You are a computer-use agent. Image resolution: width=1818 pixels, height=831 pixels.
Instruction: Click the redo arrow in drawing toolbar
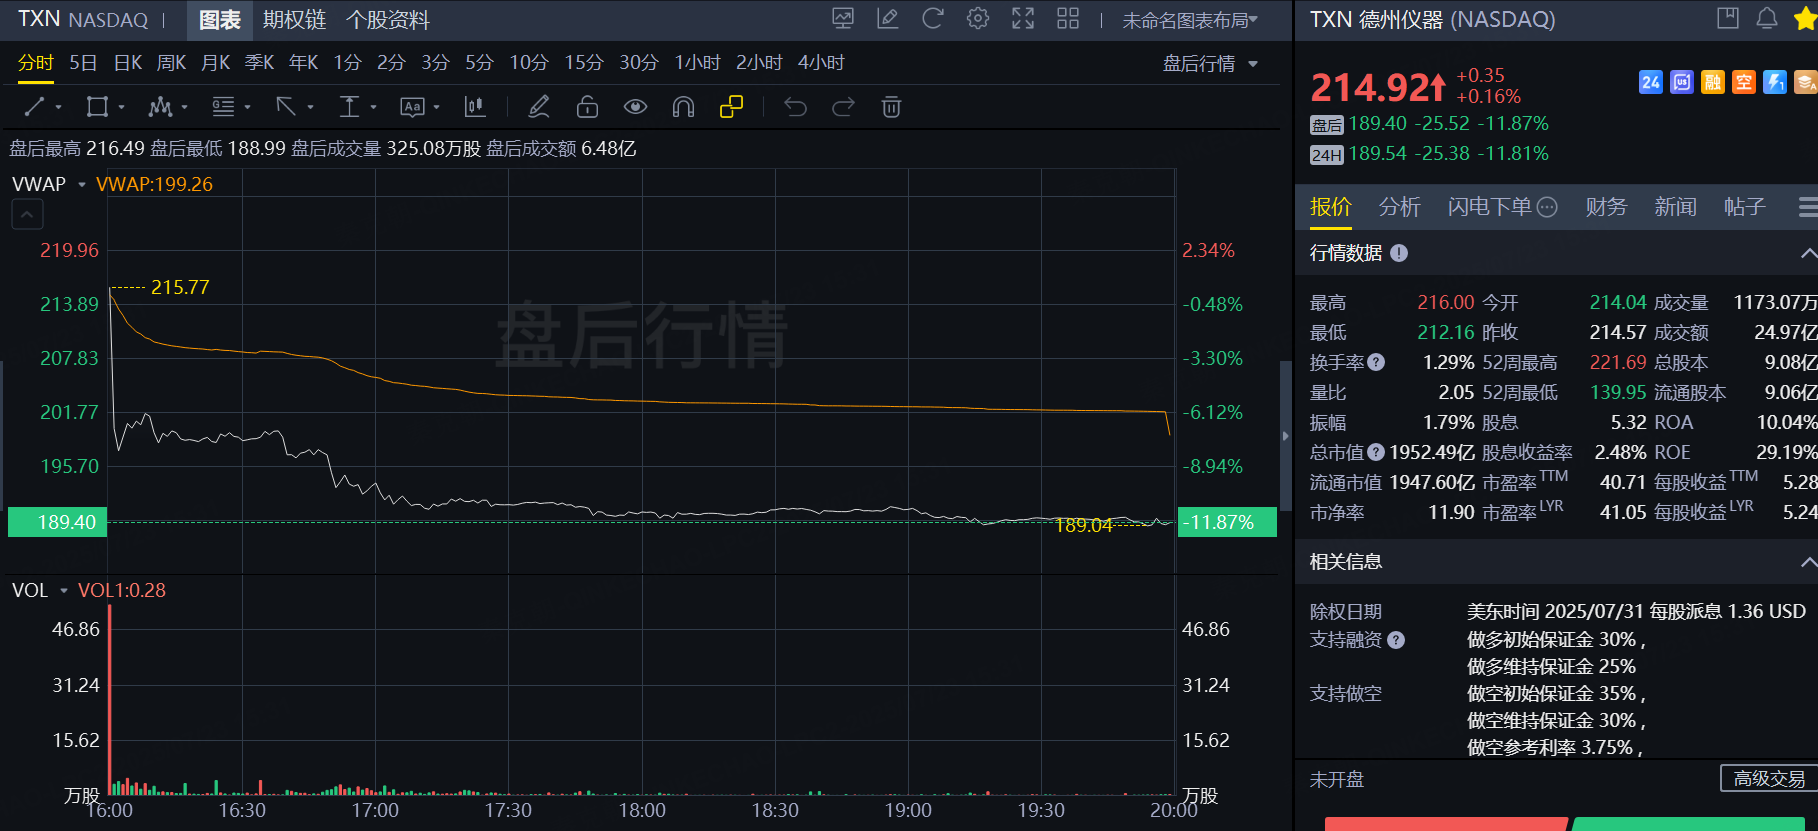pos(843,107)
